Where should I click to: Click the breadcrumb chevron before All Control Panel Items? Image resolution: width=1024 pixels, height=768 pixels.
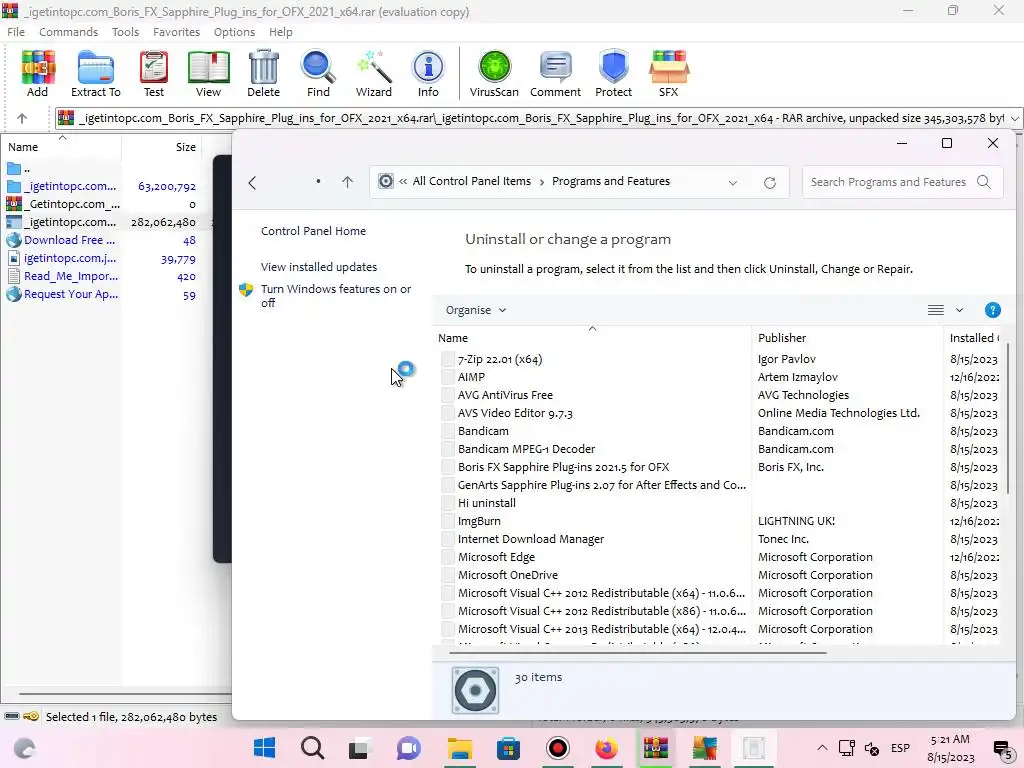[403, 182]
